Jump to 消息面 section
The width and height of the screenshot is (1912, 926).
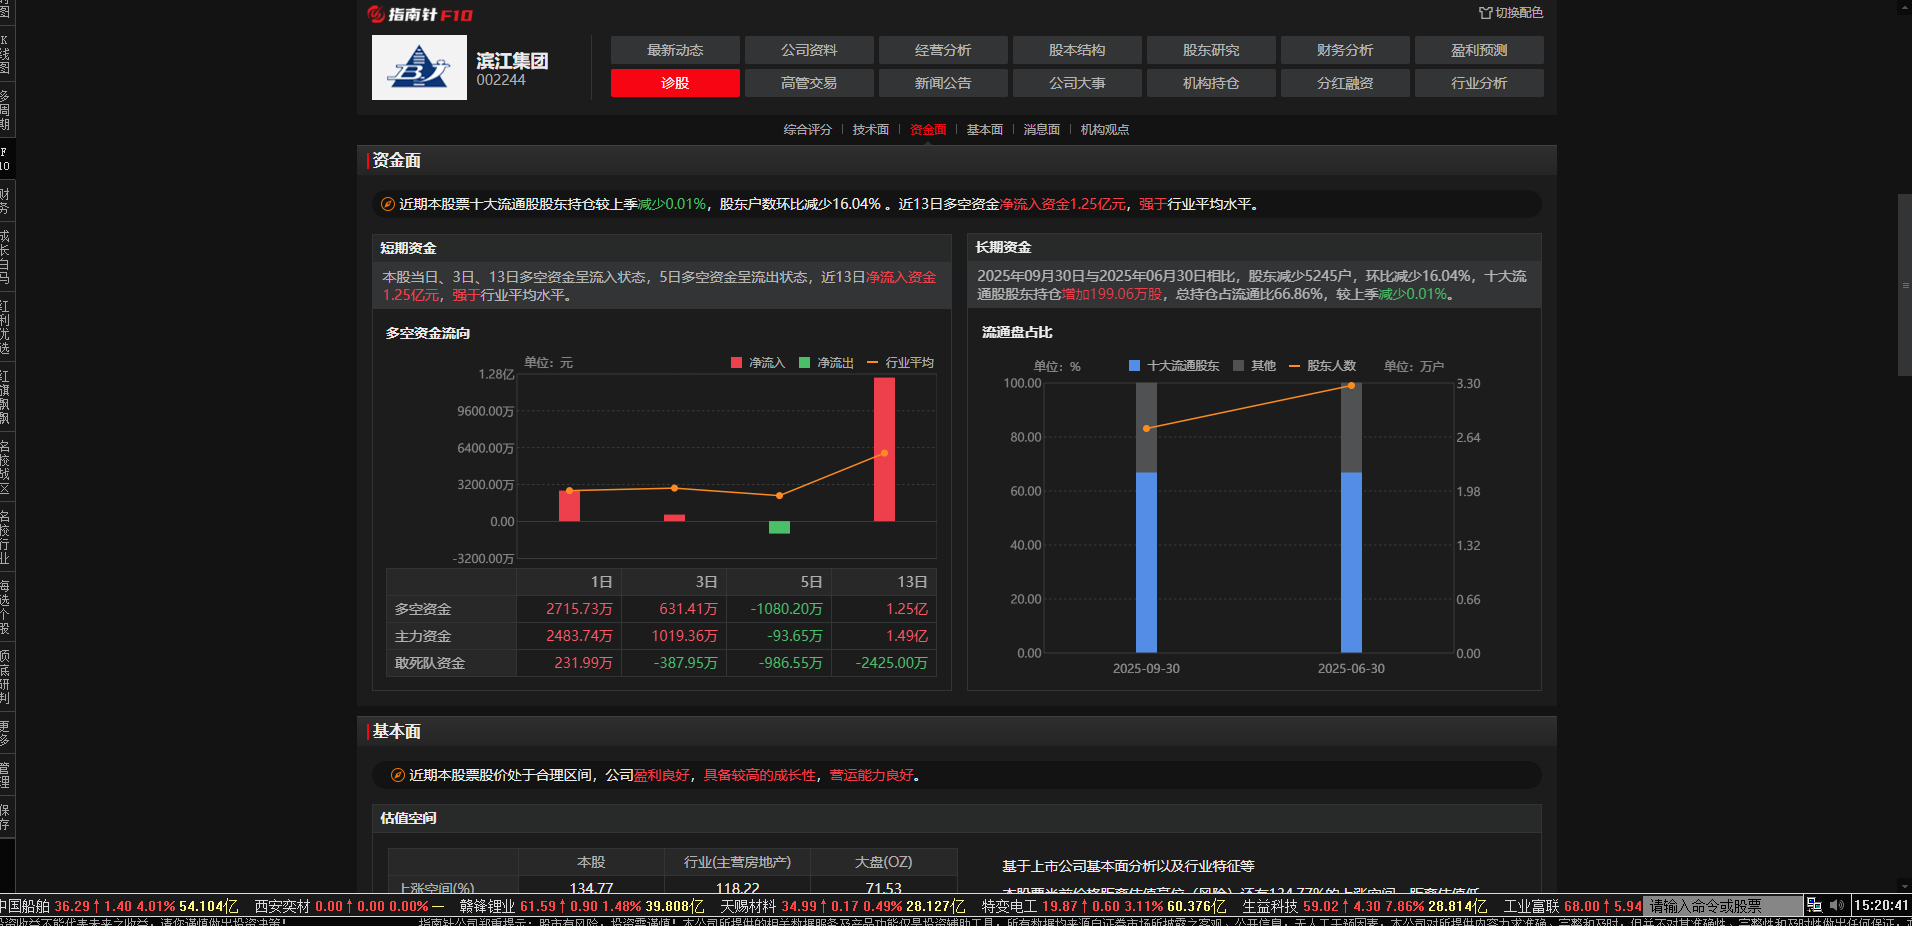1042,130
